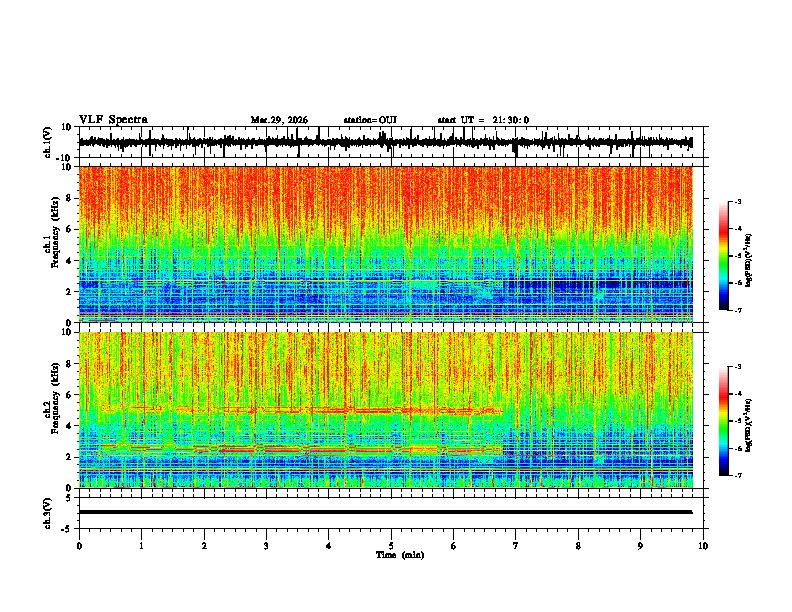Image resolution: width=792 pixels, height=612 pixels.
Task: Click the "6" kHz tick on ch.2 frequency axis
Action: pyautogui.click(x=70, y=395)
